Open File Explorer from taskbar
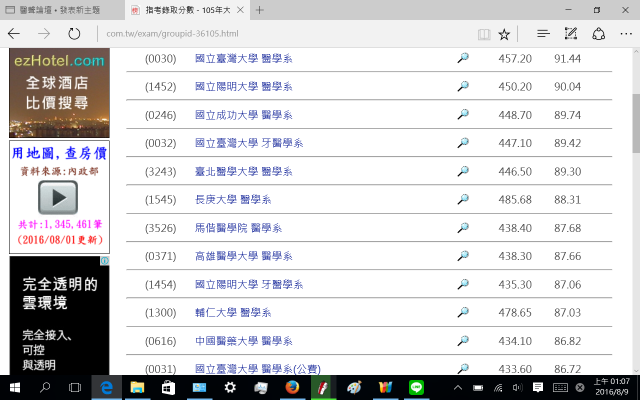The width and height of the screenshot is (640, 400). pyautogui.click(x=137, y=387)
